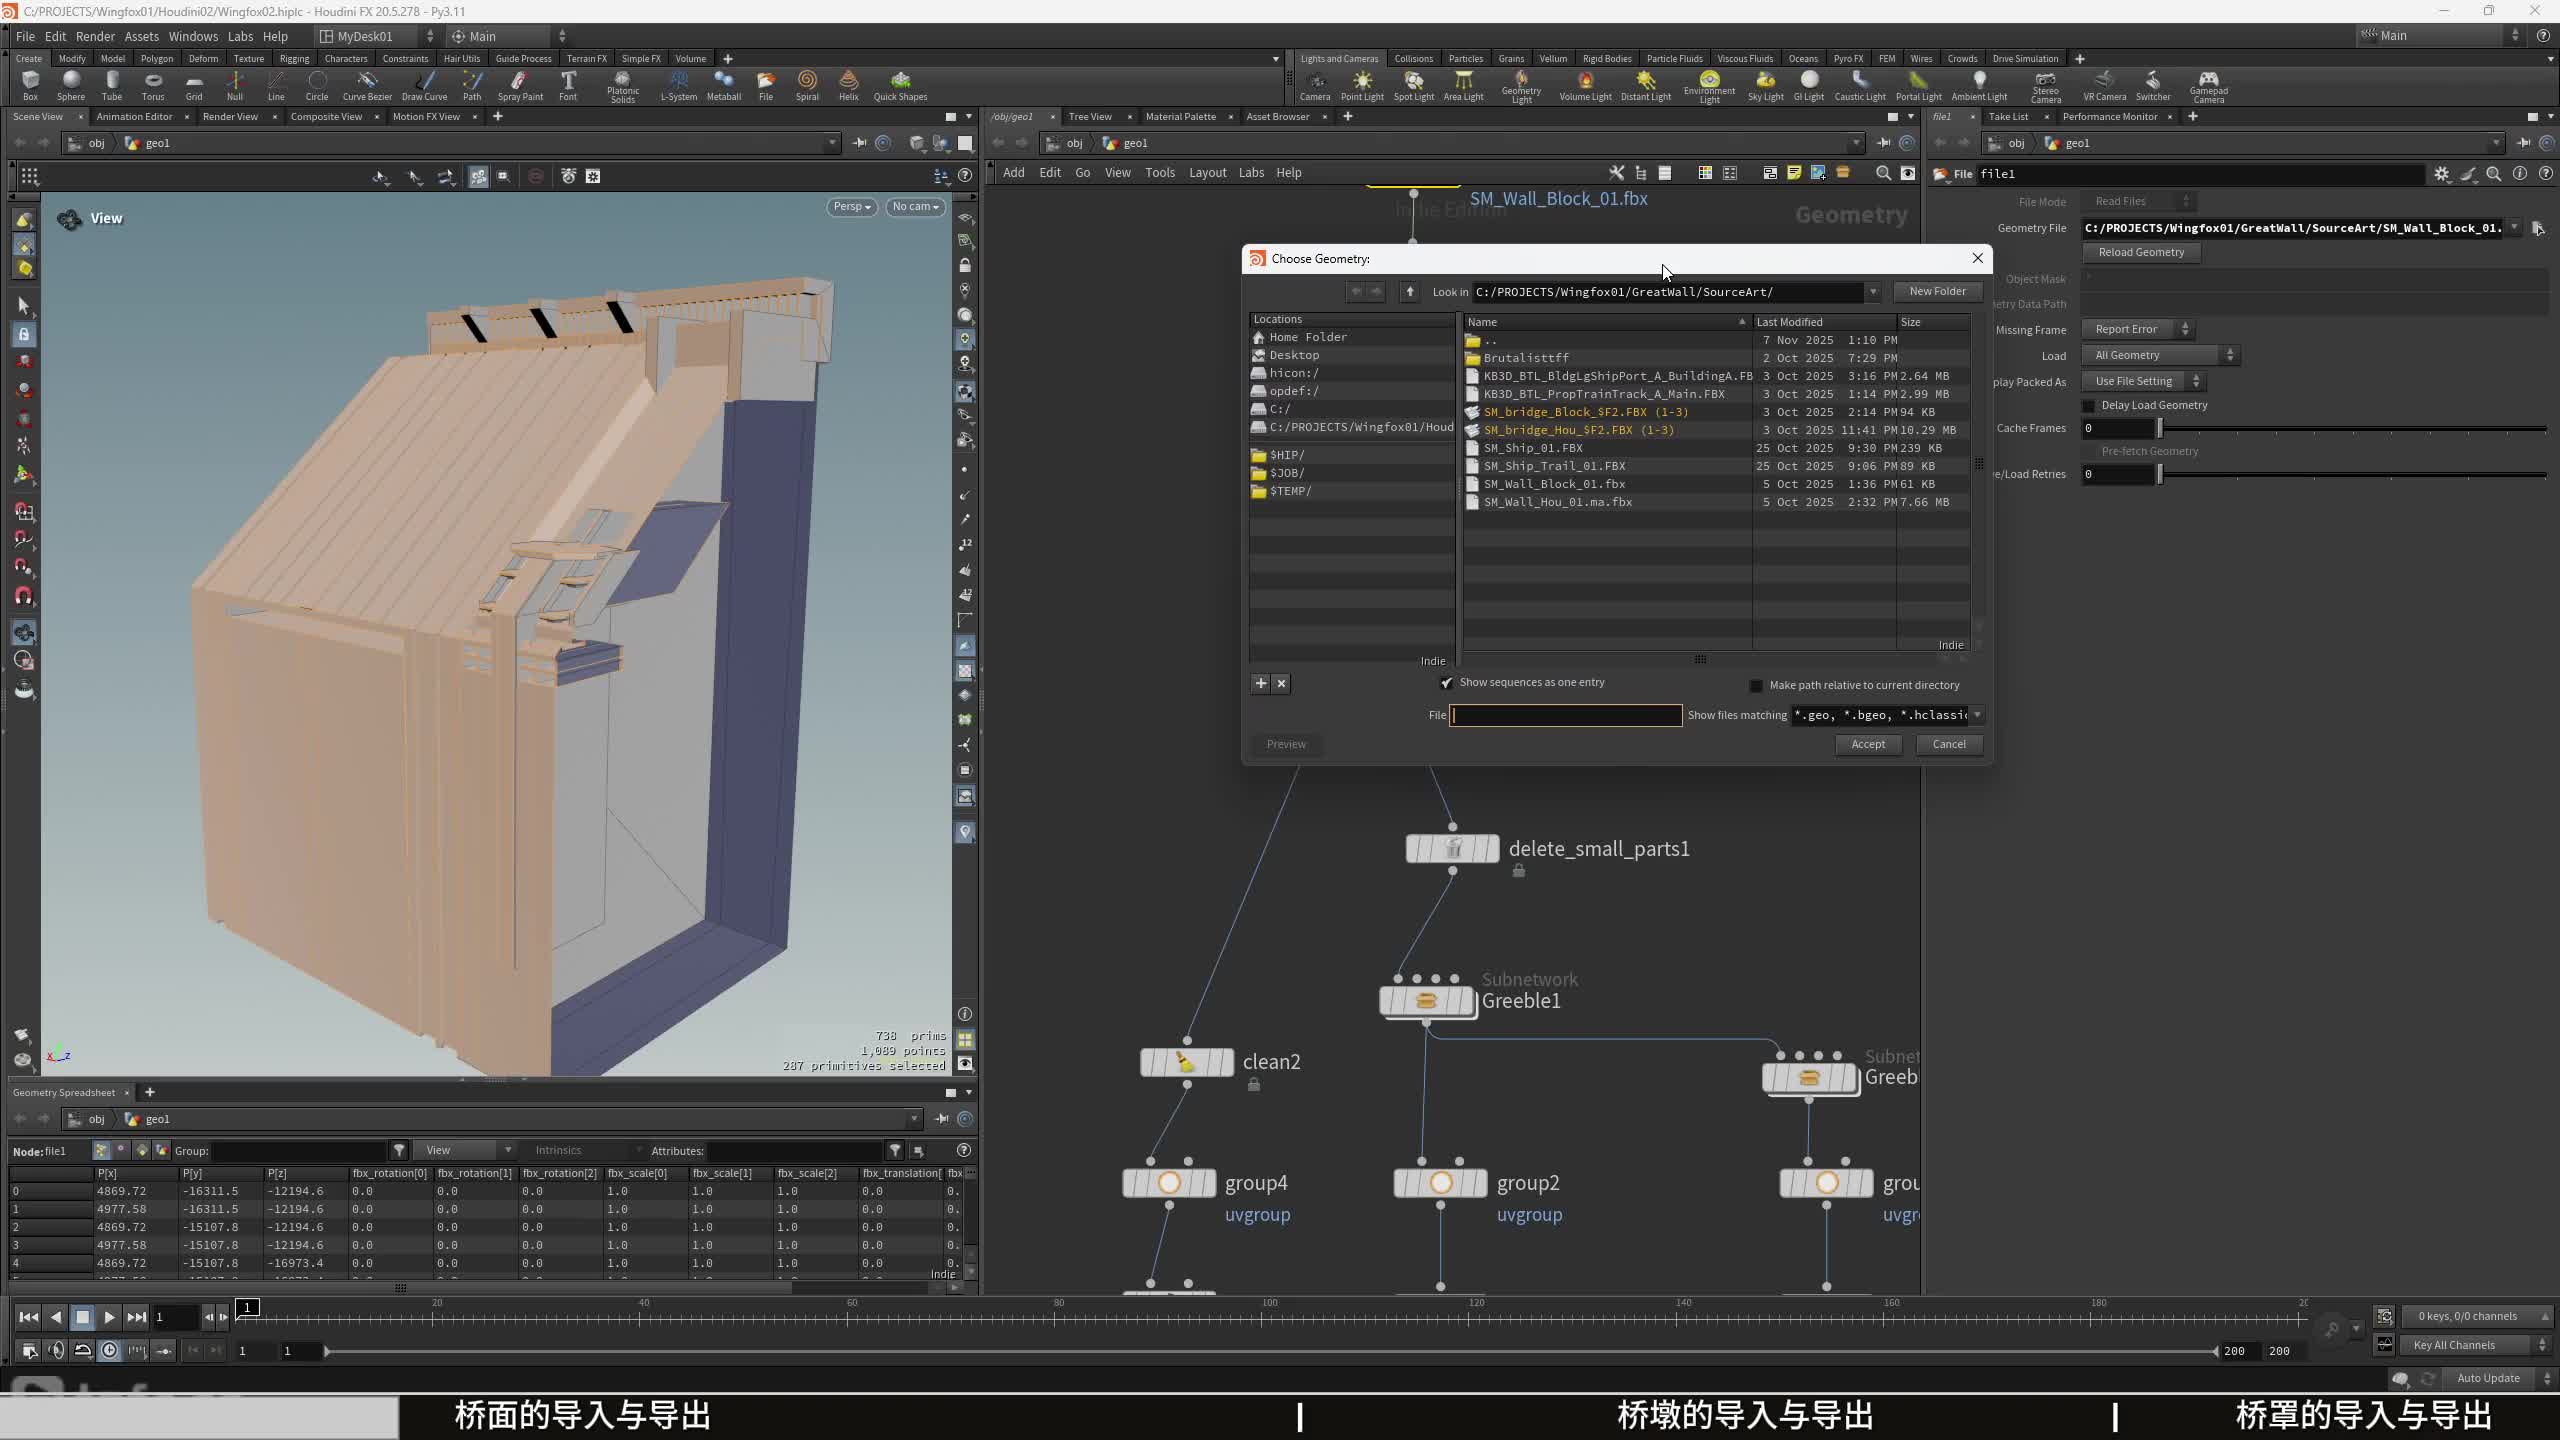The width and height of the screenshot is (2560, 1440).
Task: Open the Render menu
Action: click(x=95, y=37)
